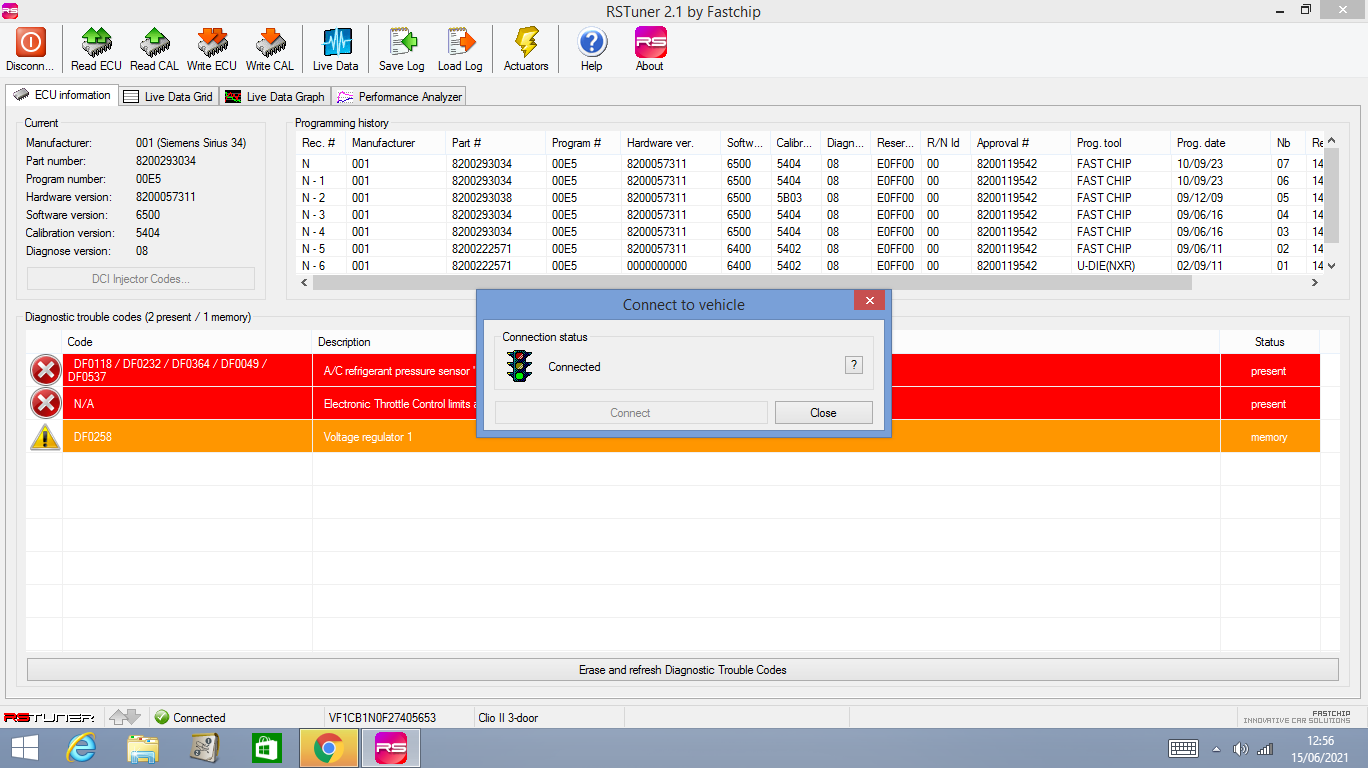Click the Load Log icon
Image resolution: width=1368 pixels, height=768 pixels.
460,42
